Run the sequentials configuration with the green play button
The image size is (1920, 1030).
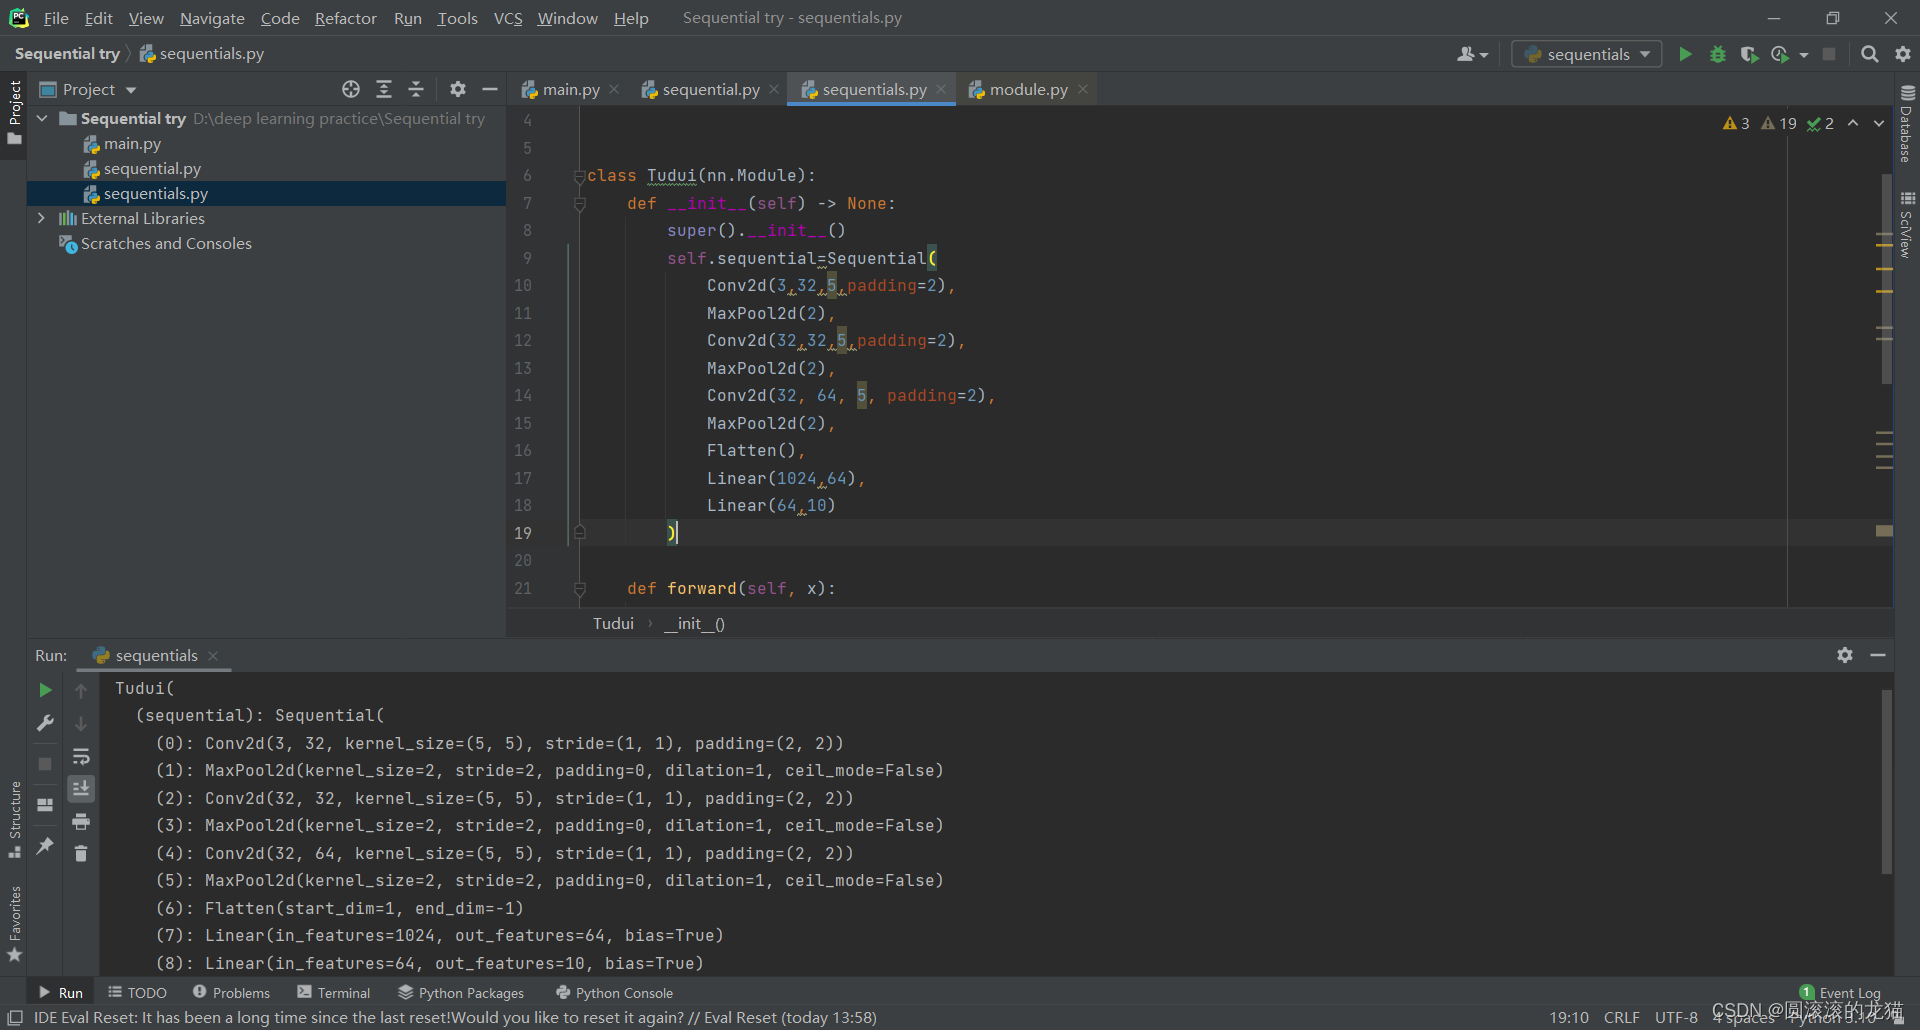click(x=1685, y=54)
